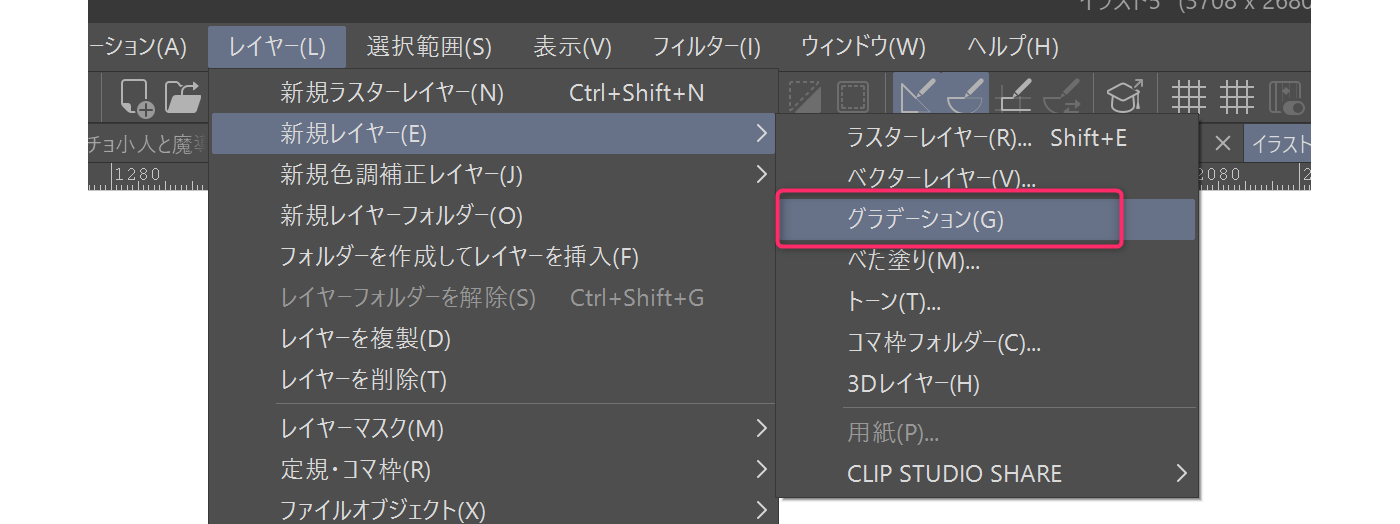The width and height of the screenshot is (1400, 524).
Task: Switch to the イラスト document tab
Action: point(1280,144)
